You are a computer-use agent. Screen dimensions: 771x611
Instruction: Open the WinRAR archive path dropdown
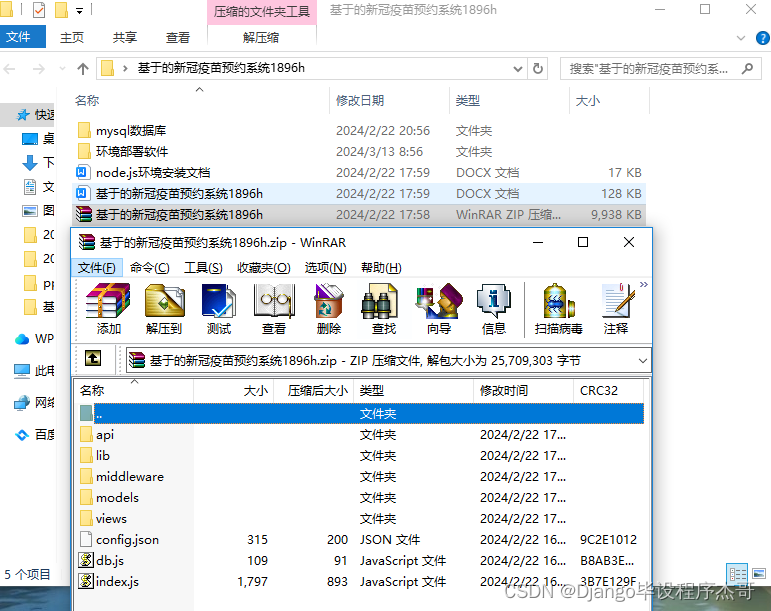(642, 361)
